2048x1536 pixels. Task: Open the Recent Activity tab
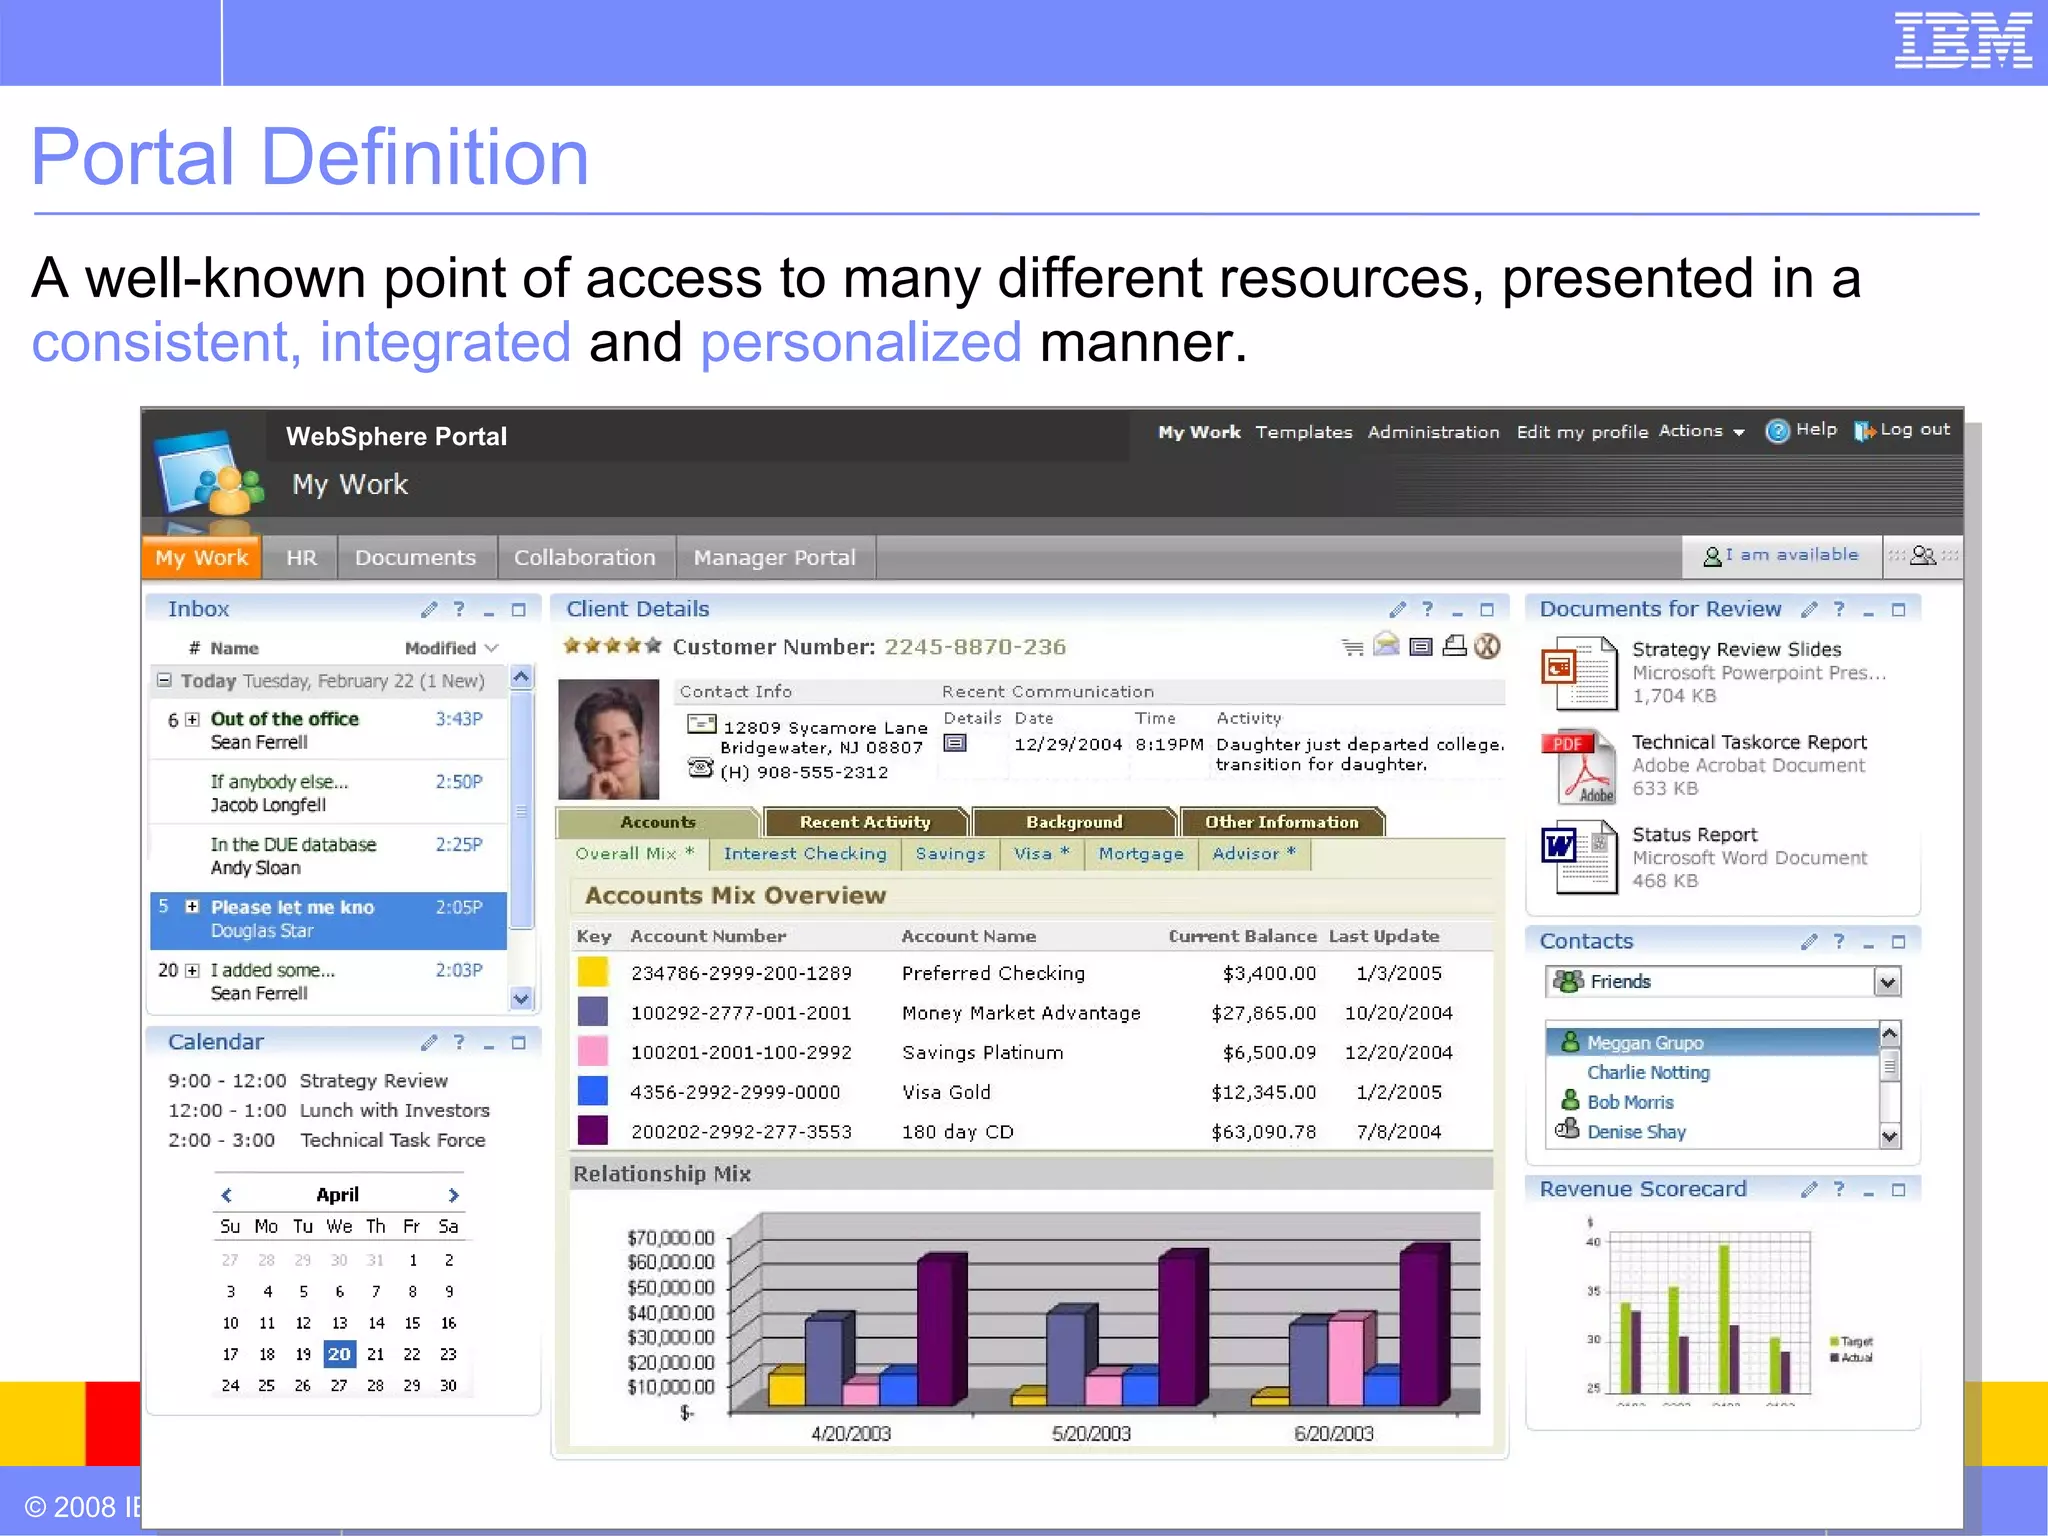click(865, 822)
